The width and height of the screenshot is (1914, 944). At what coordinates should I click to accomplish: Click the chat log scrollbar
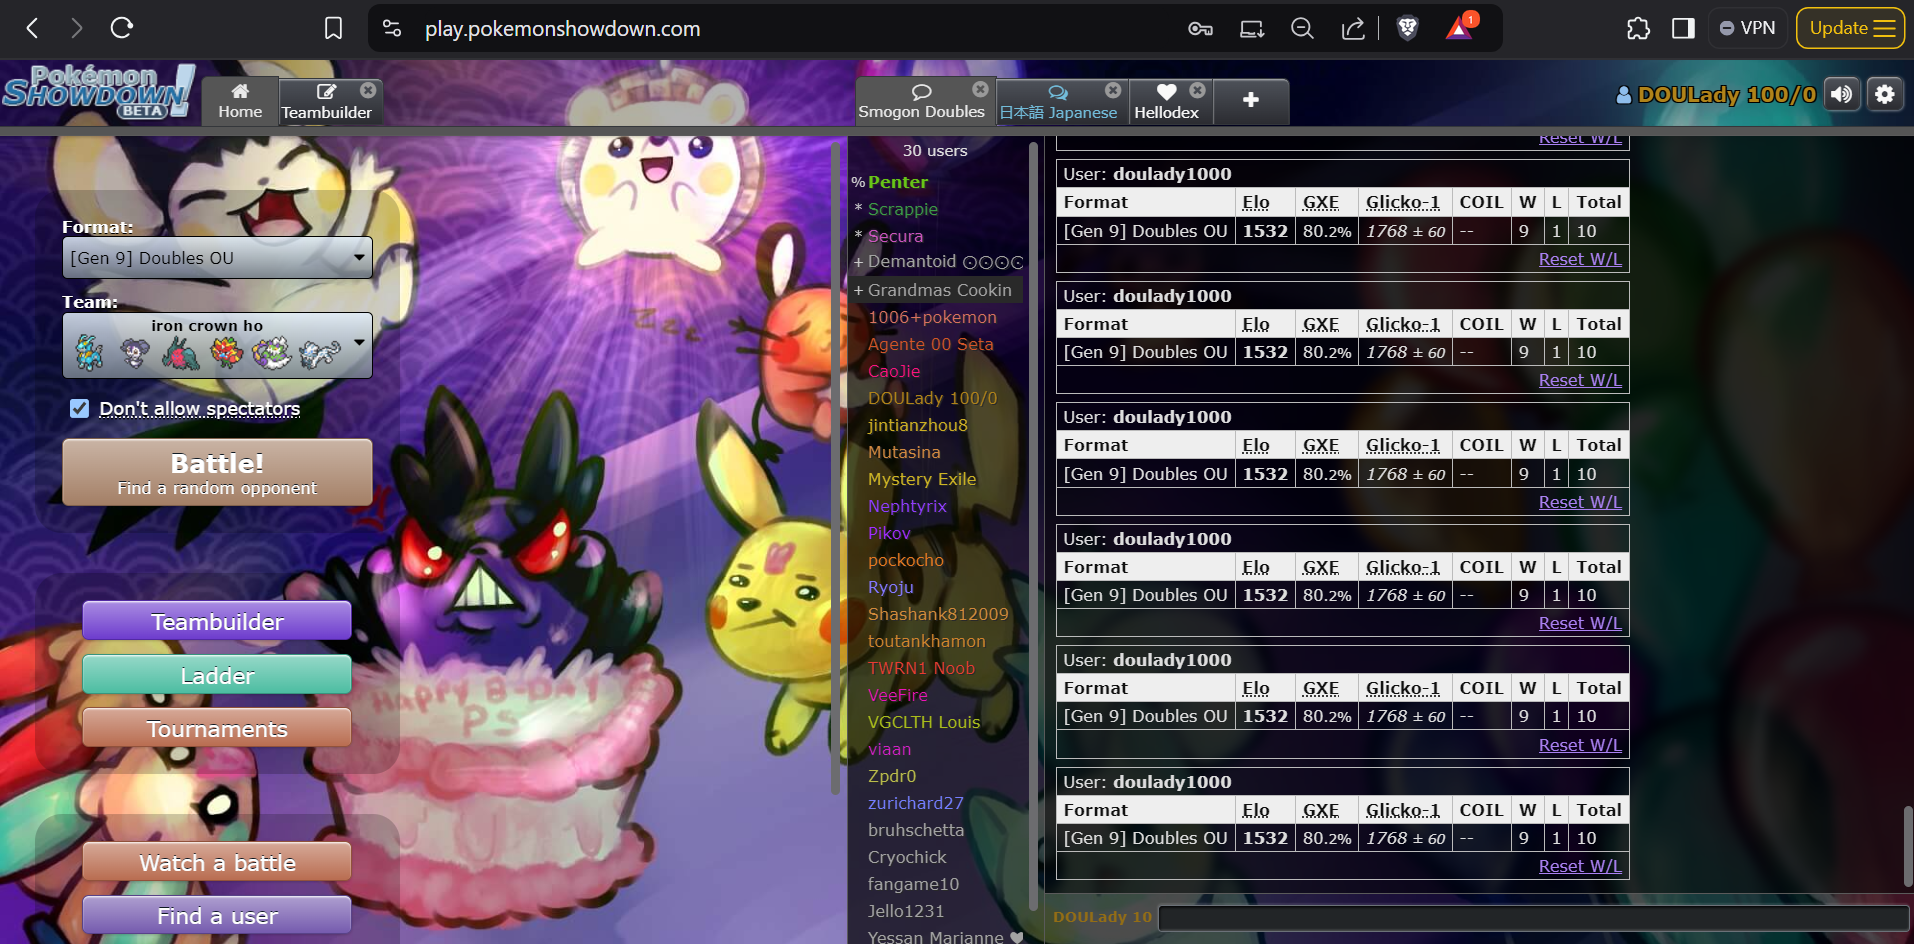click(1907, 846)
